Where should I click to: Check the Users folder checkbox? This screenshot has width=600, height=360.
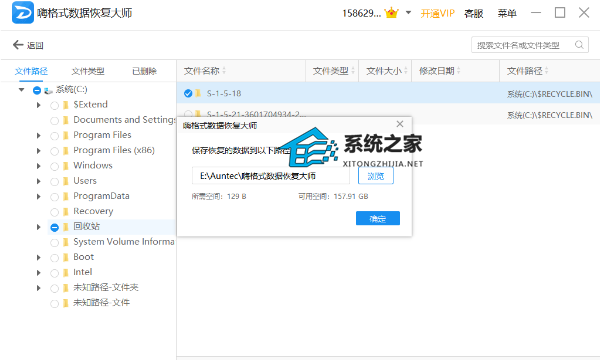(x=54, y=182)
